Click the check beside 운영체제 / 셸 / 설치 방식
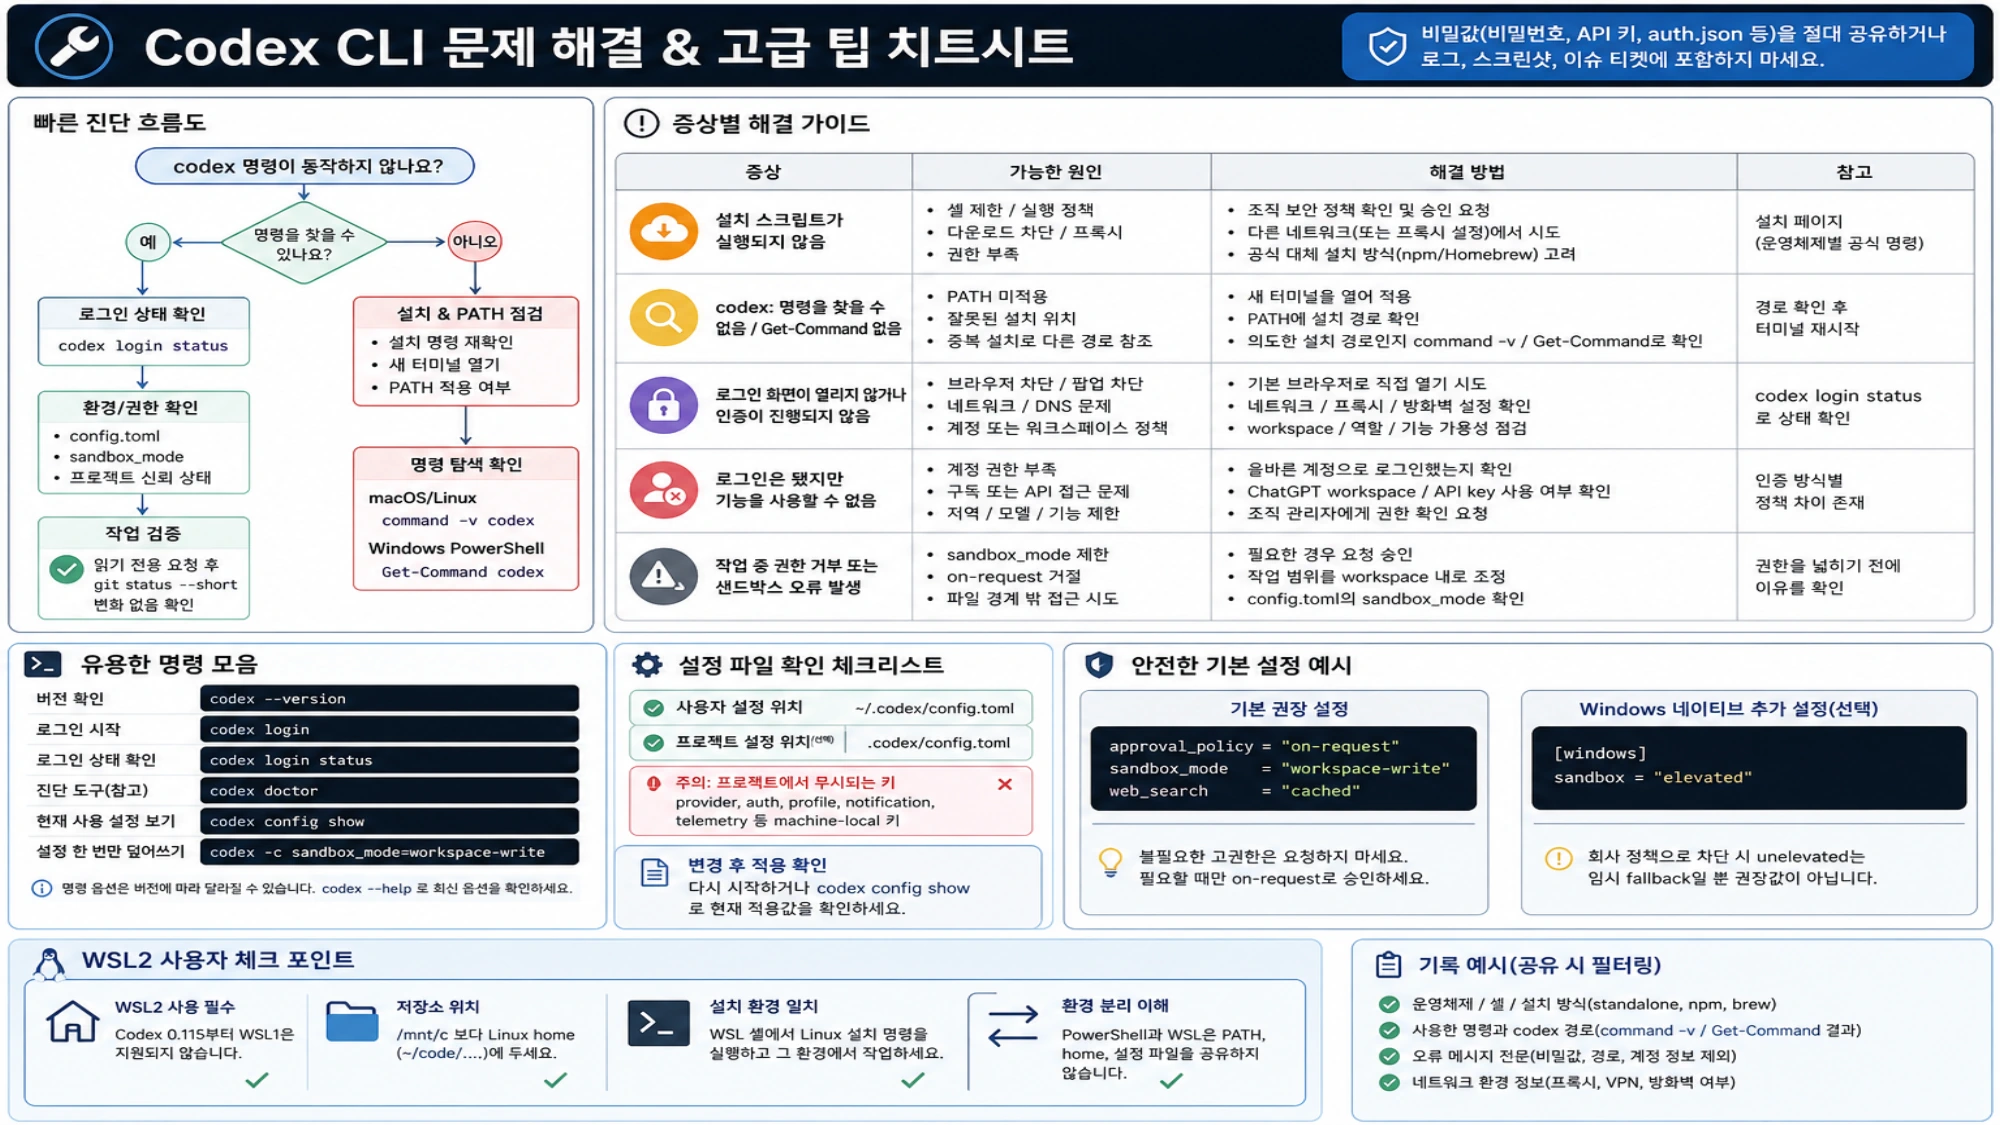This screenshot has height=1125, width=2000. 1389,1004
